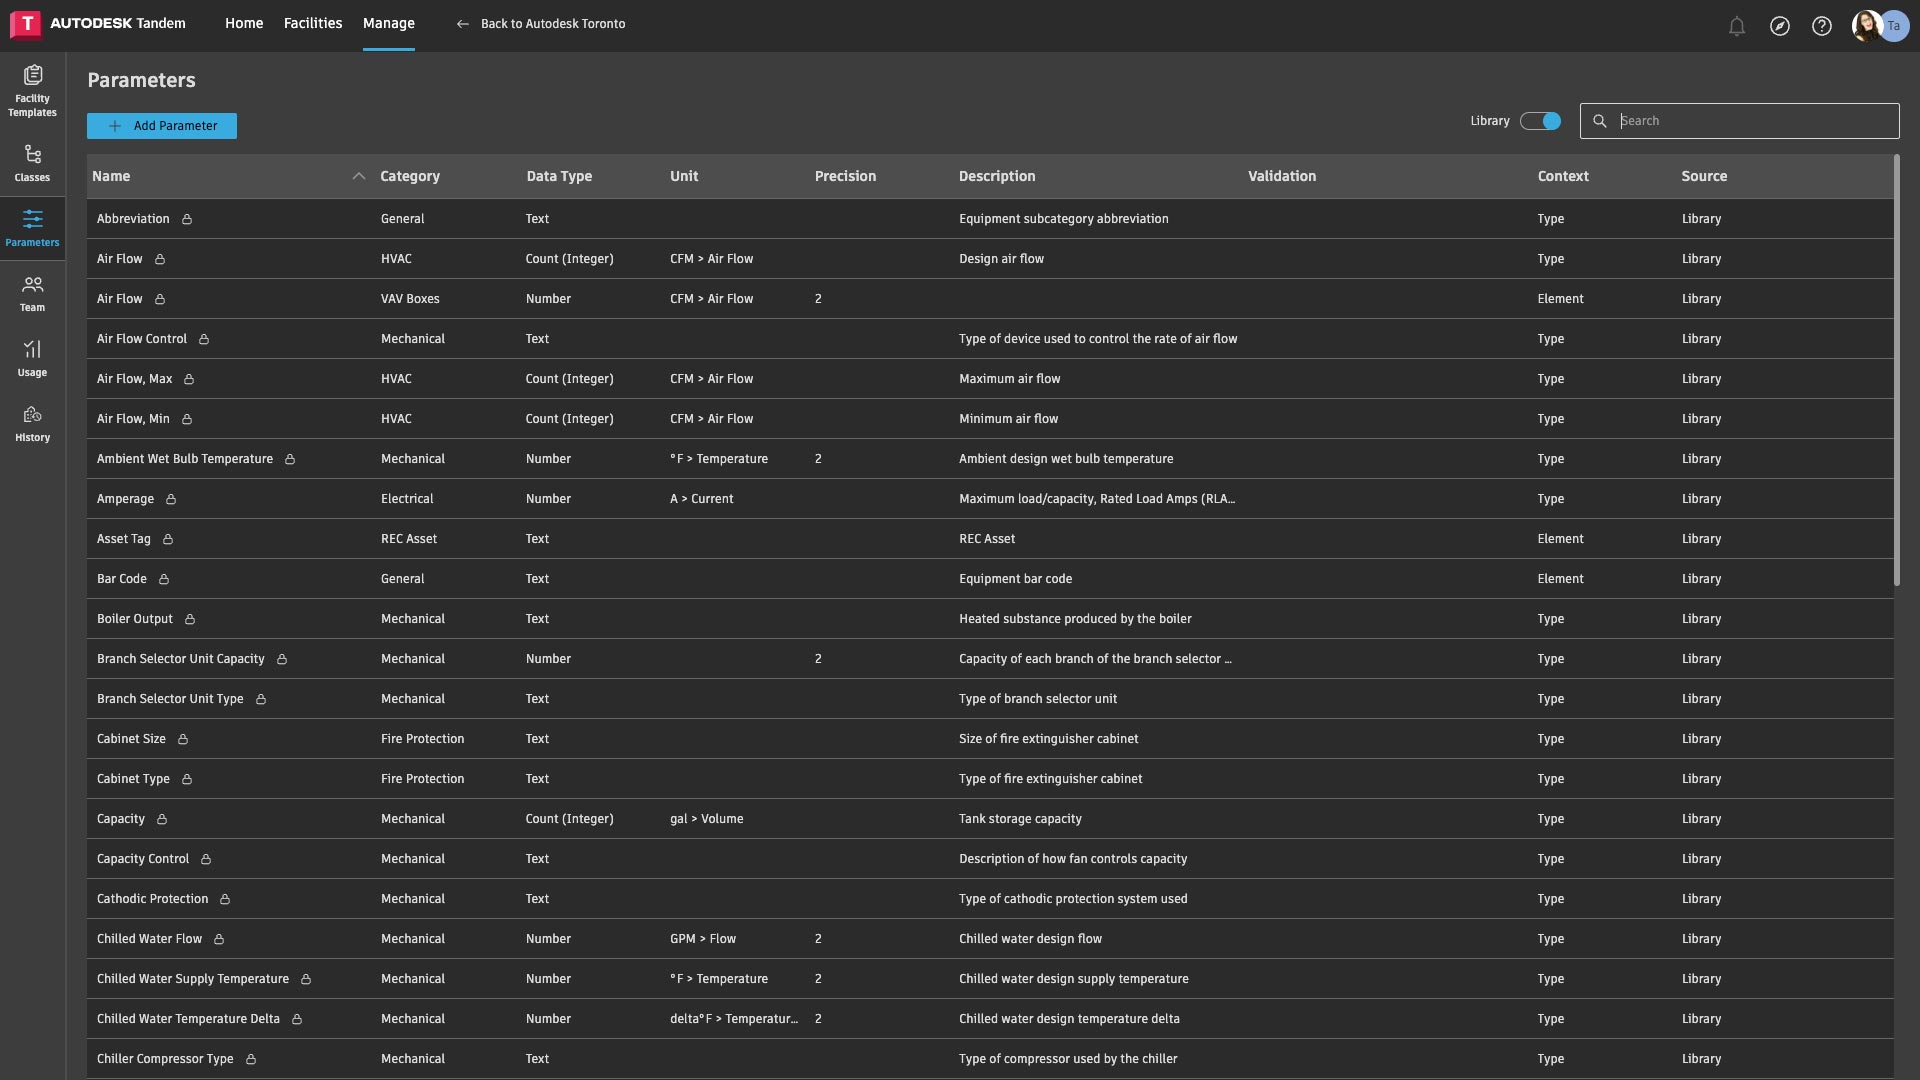Go to the Home tab
The width and height of the screenshot is (1920, 1080).
tap(244, 24)
